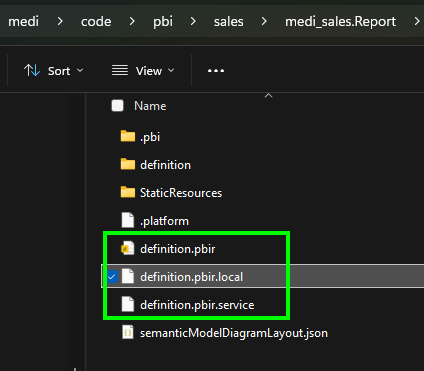424x371 pixels.
Task: Select the definition.pbir.local file name
Action: [x=191, y=277]
